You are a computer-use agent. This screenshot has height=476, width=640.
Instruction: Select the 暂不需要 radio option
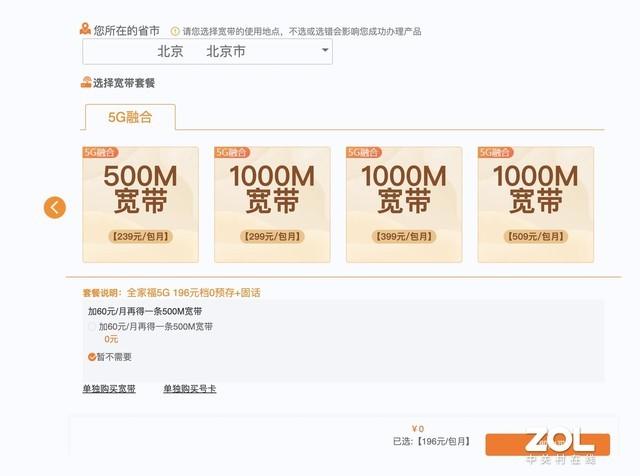[92, 357]
